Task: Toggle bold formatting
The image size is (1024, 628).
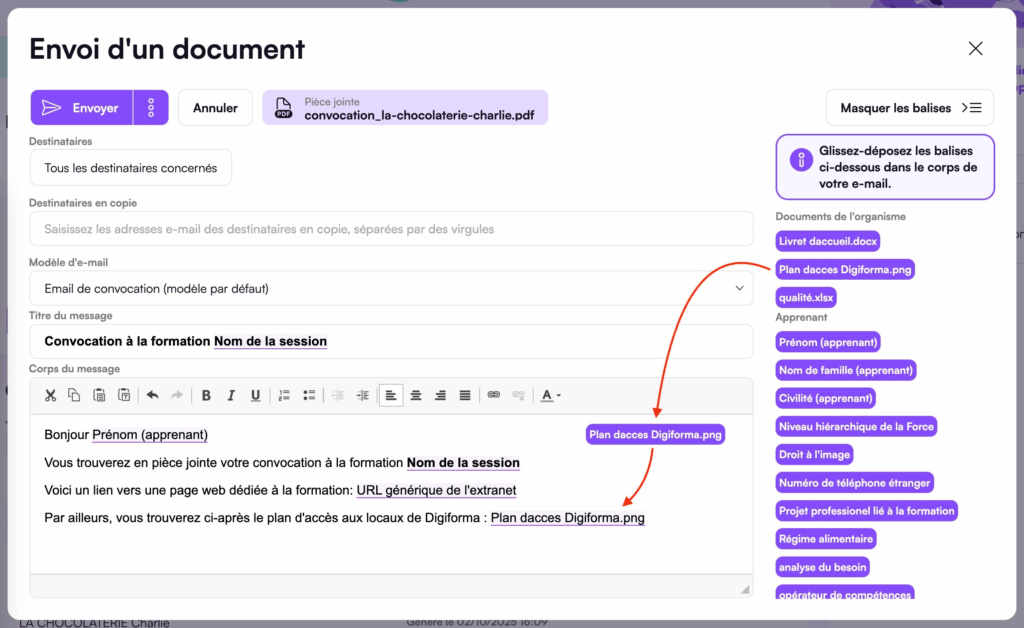Action: point(206,395)
